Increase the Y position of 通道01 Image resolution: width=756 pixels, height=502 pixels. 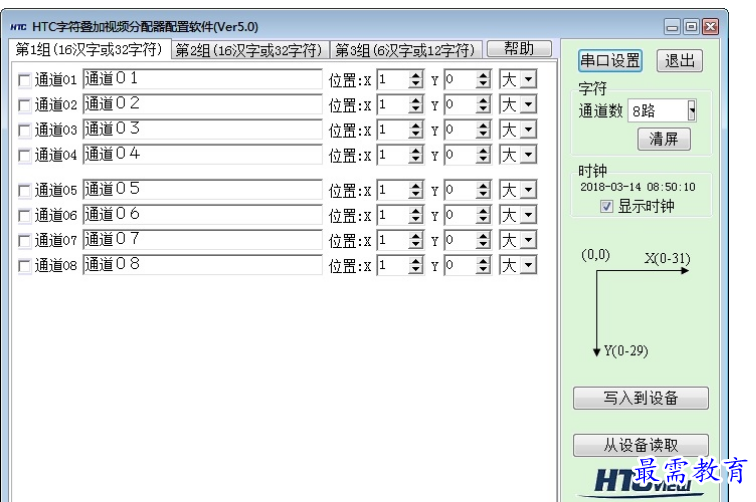pos(483,75)
